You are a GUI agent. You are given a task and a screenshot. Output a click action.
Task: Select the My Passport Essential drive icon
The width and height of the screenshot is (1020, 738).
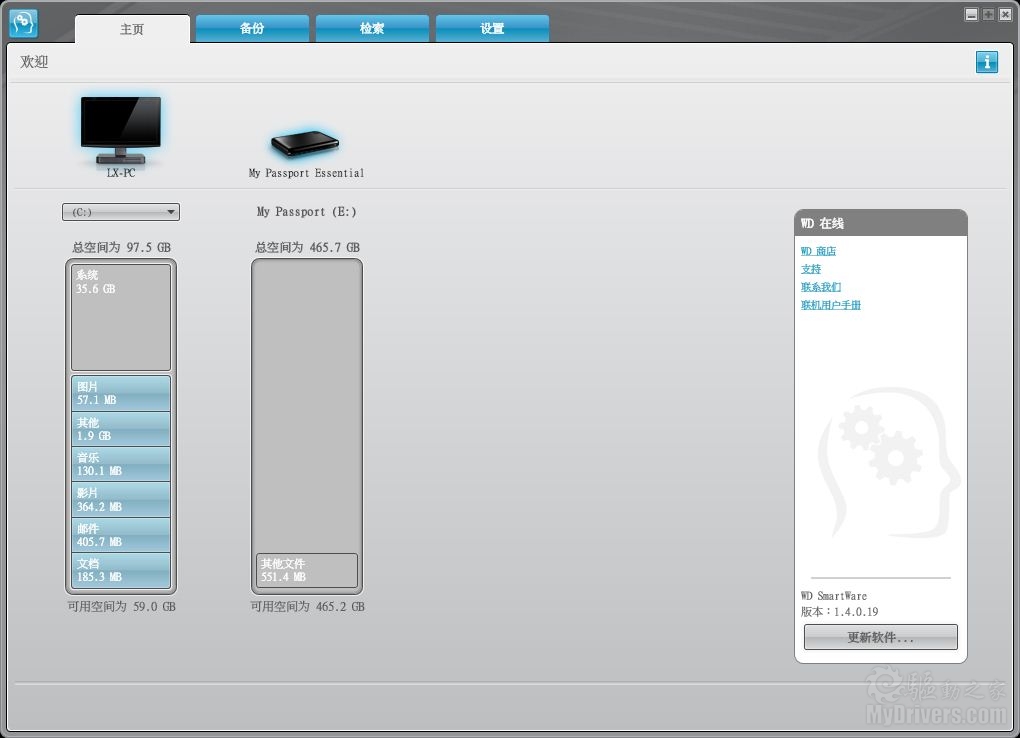click(x=305, y=144)
